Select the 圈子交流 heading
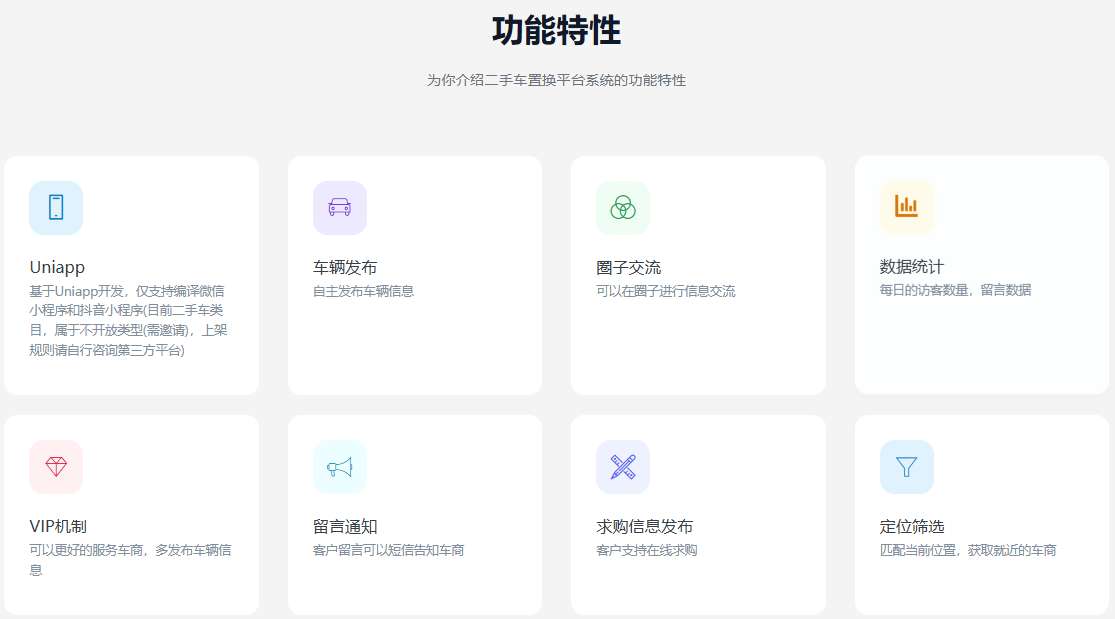Screen dimensions: 1115x619 coord(628,267)
